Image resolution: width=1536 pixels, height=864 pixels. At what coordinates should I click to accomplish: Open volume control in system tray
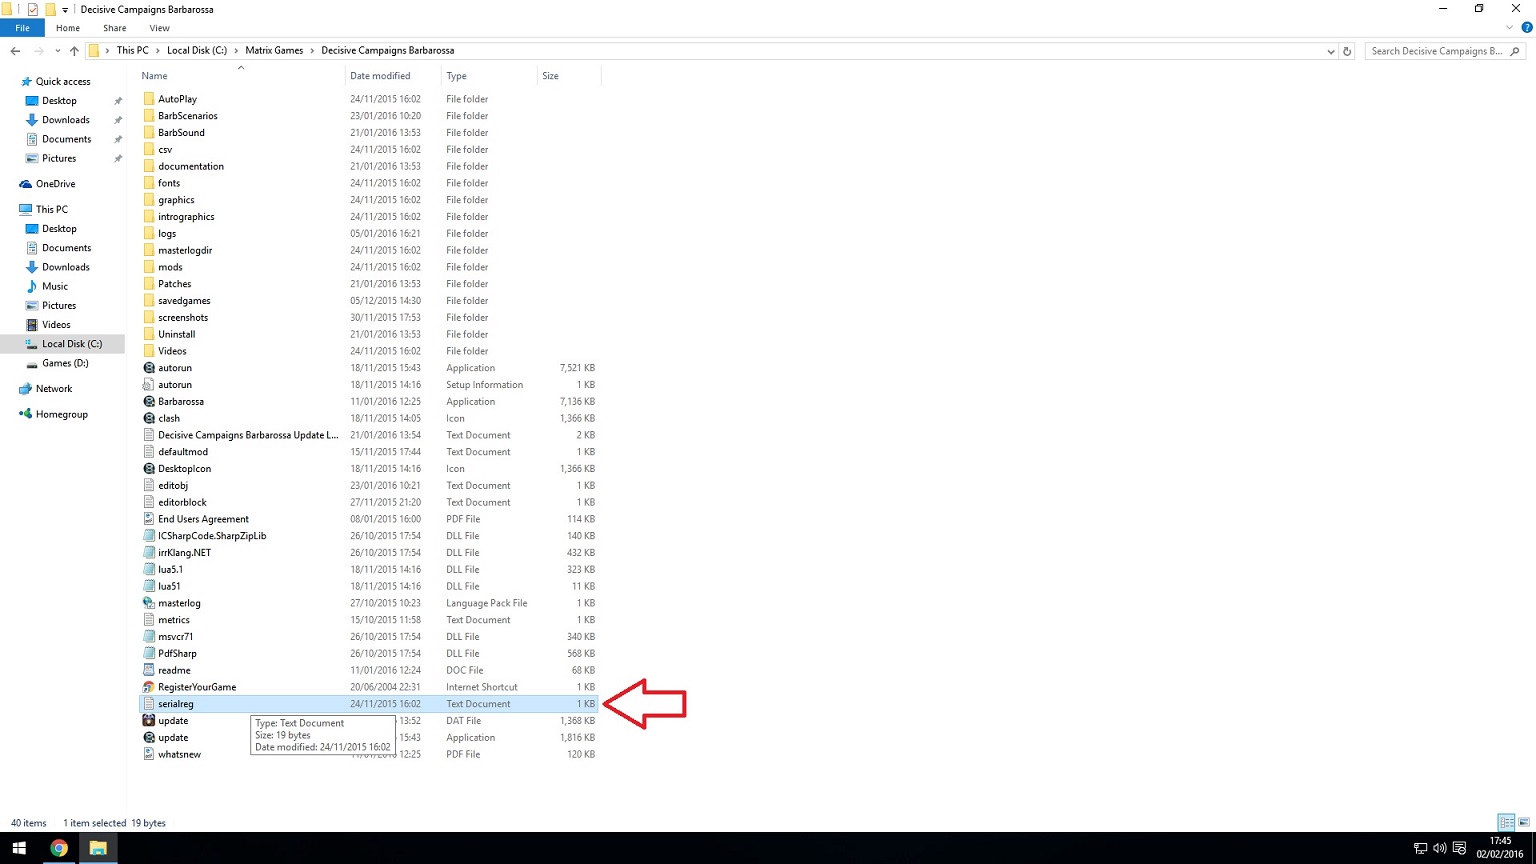tap(1439, 848)
